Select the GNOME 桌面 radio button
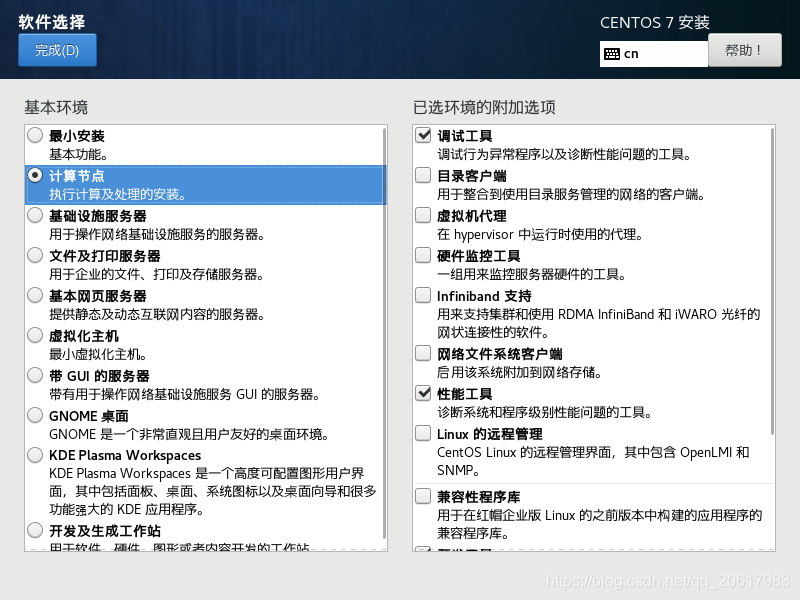Screen dimensions: 800x600 35,415
